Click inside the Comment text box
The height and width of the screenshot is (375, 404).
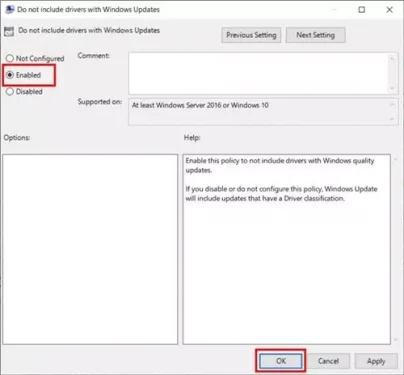(258, 73)
